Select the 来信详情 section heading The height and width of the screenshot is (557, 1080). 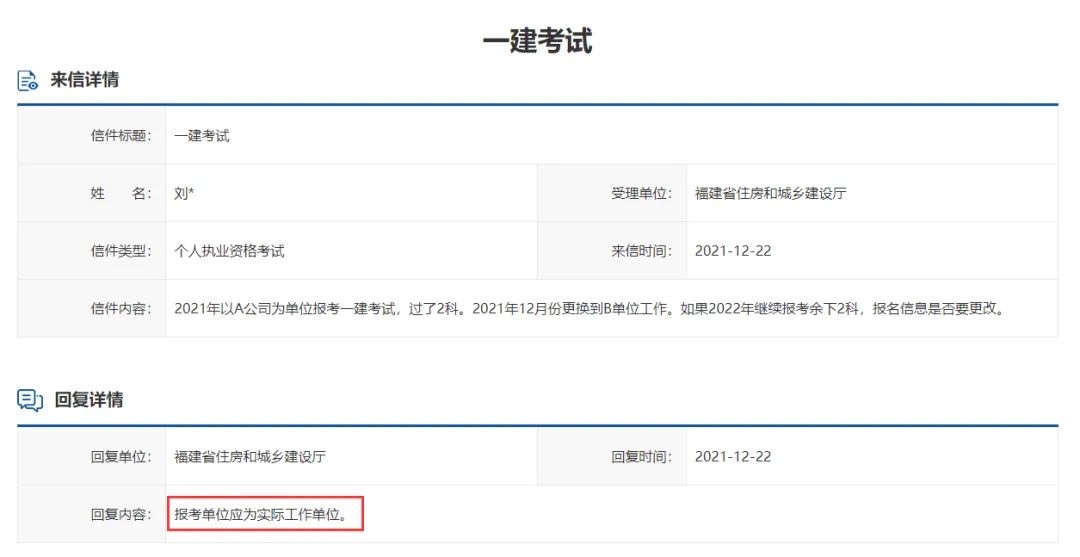tap(85, 80)
